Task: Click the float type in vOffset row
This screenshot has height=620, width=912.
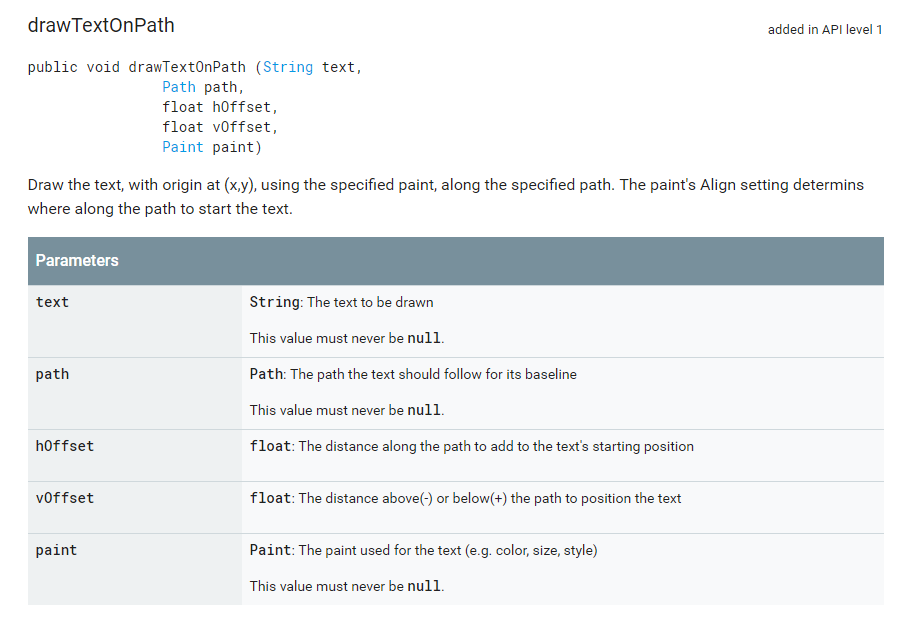Action: 270,498
